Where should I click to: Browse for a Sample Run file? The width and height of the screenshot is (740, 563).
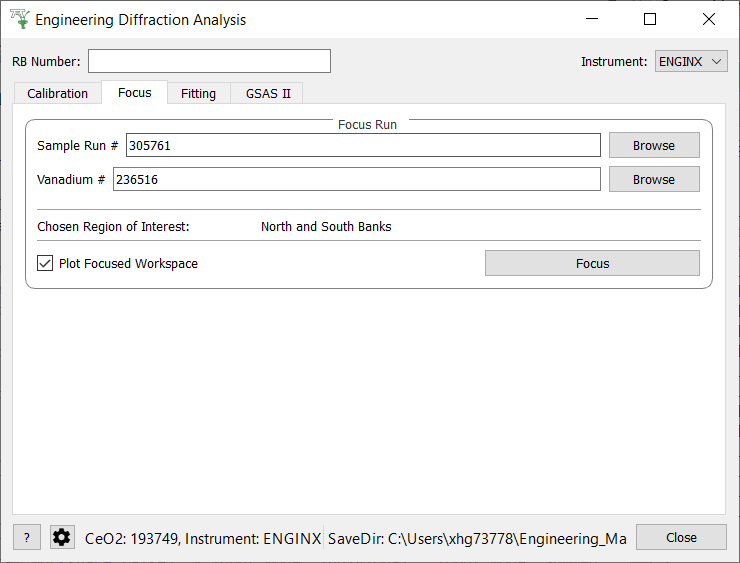(x=654, y=146)
